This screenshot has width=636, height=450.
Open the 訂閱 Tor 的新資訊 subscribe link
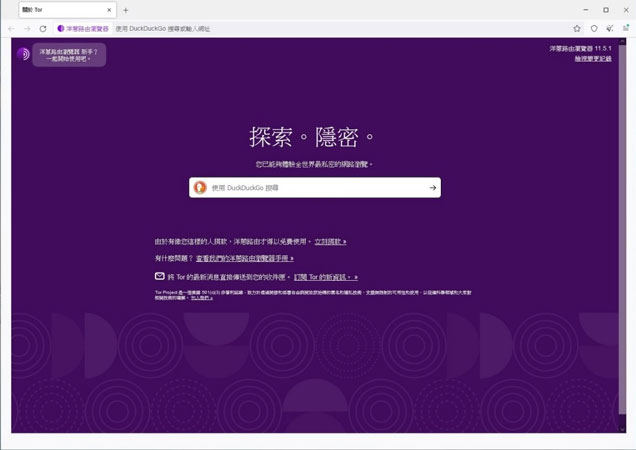326,277
